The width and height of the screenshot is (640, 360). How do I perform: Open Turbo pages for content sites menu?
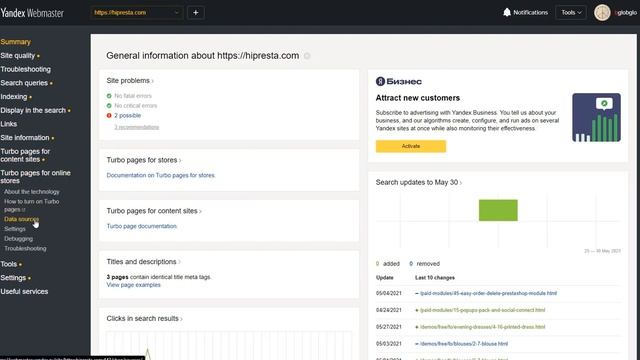[25, 155]
